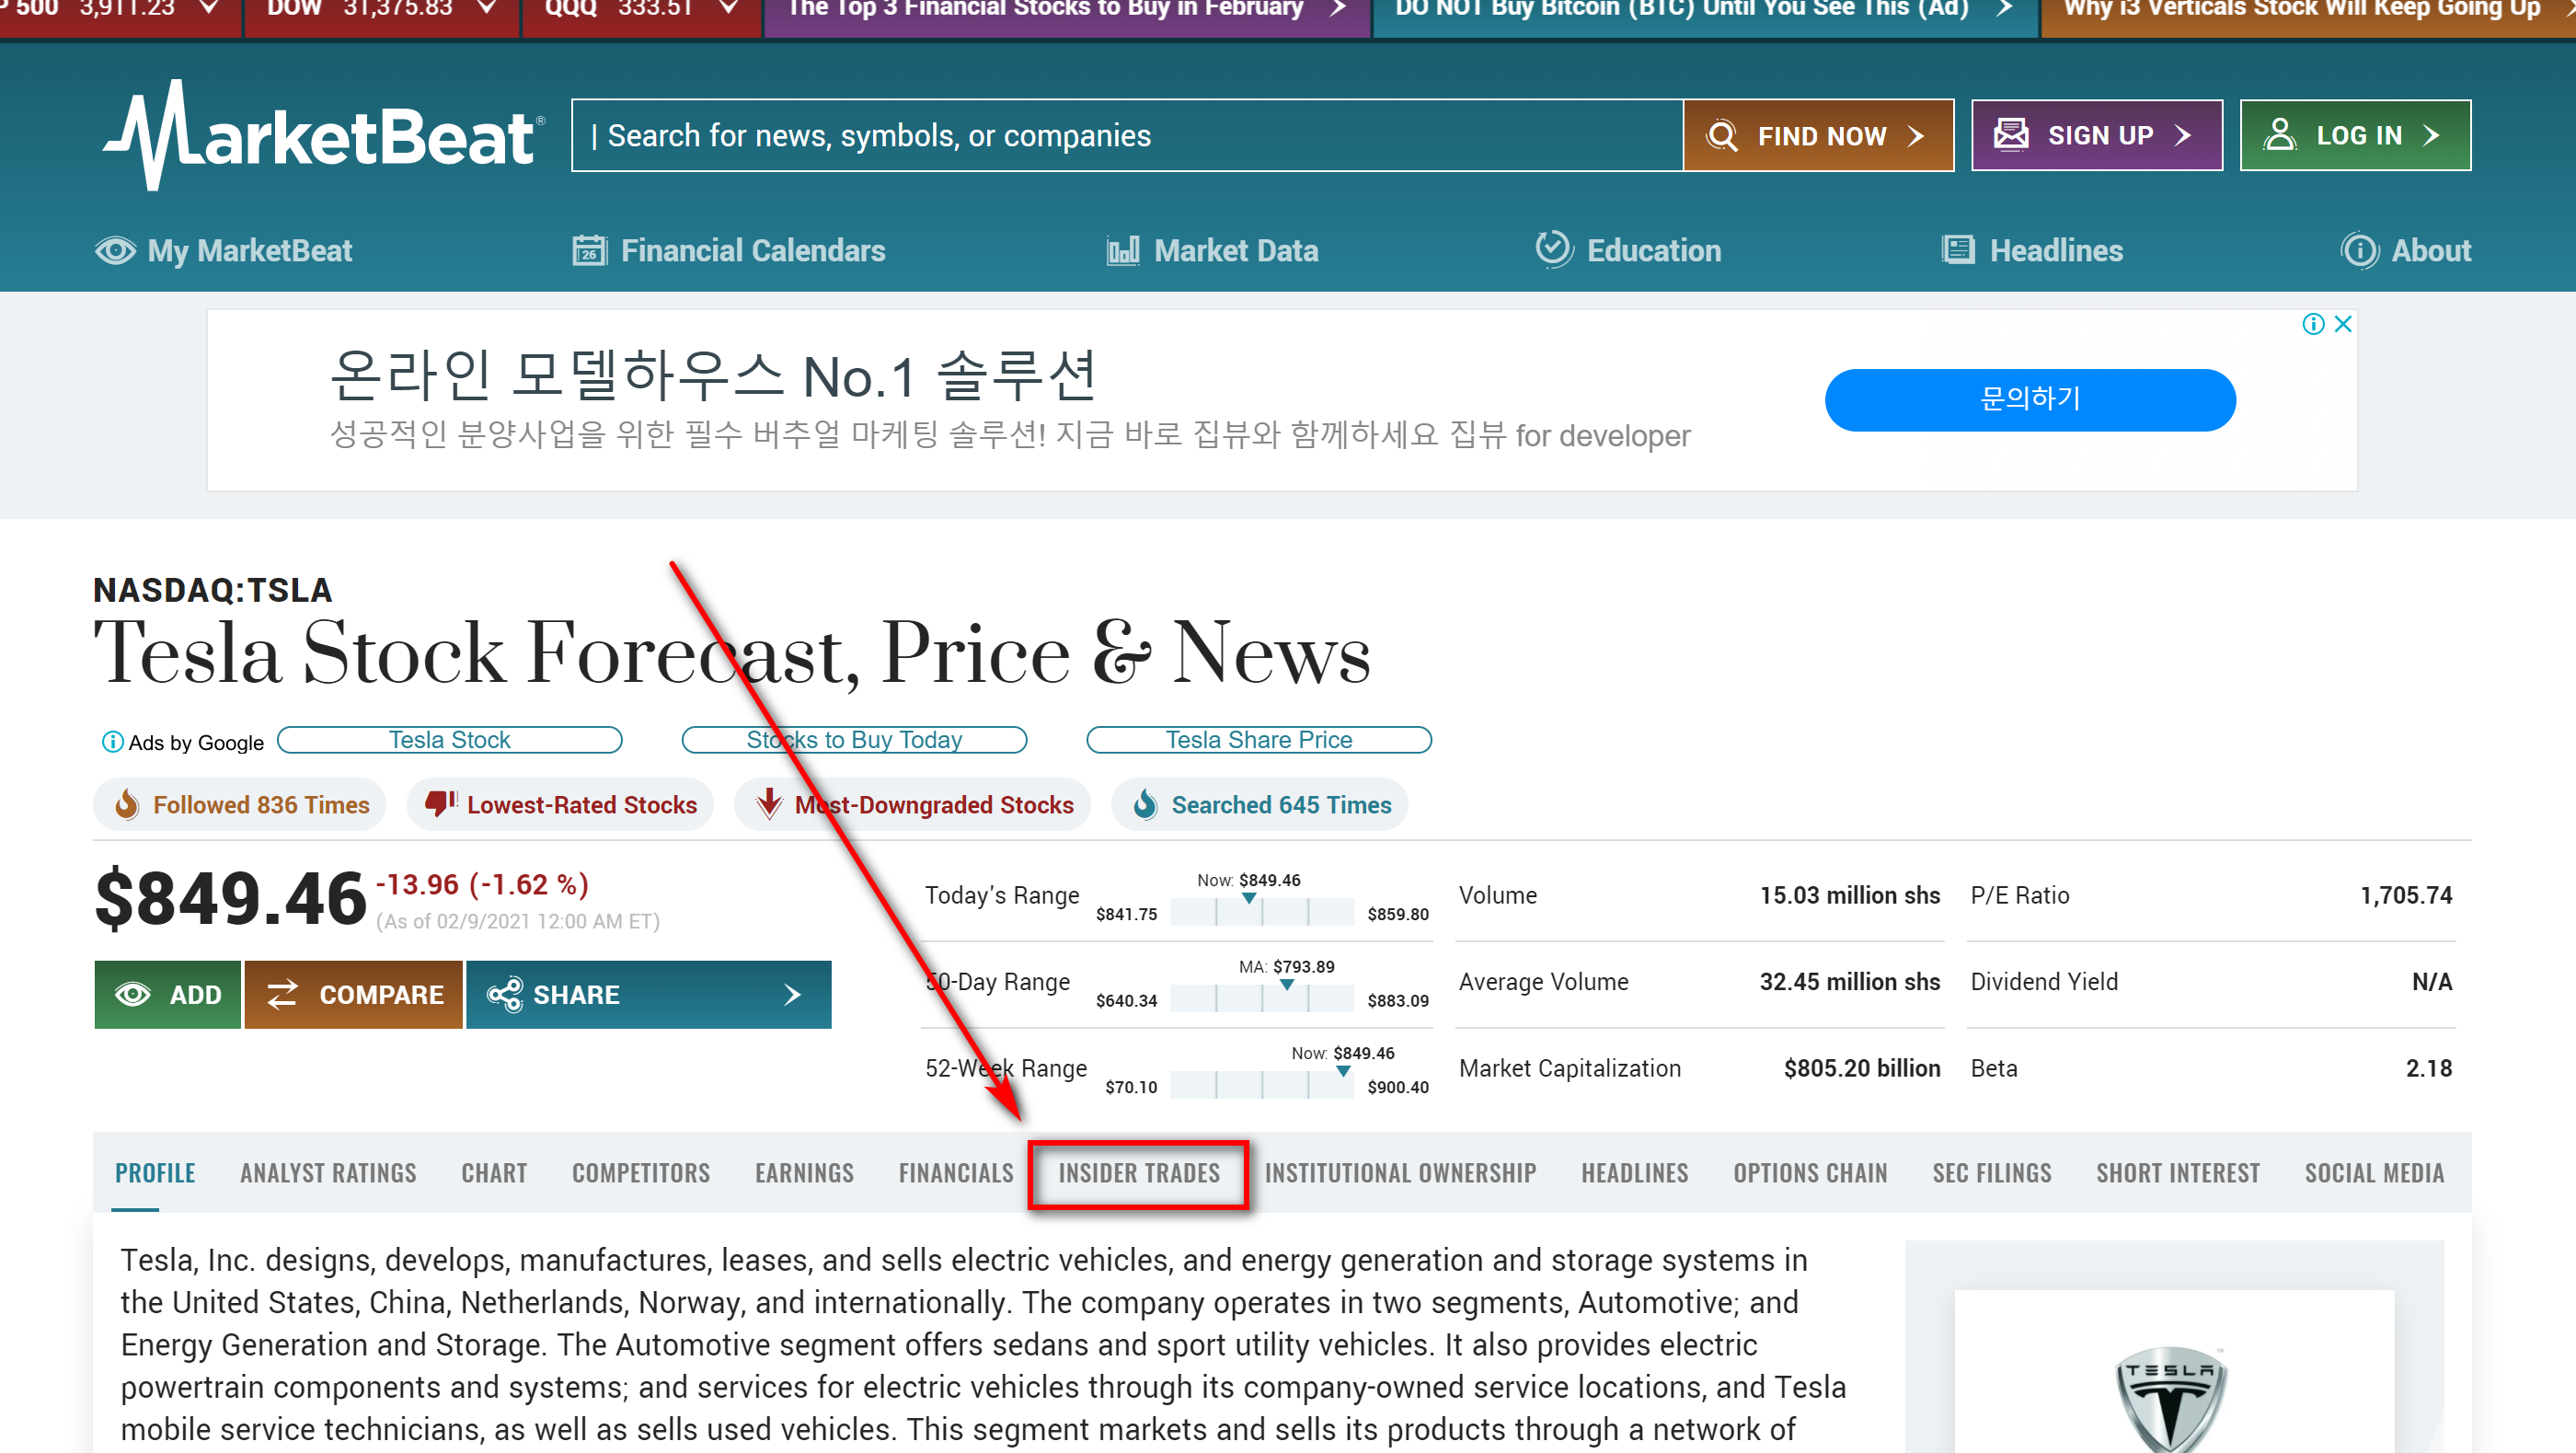Click the share nodes icon
2576x1453 pixels.
[x=504, y=995]
